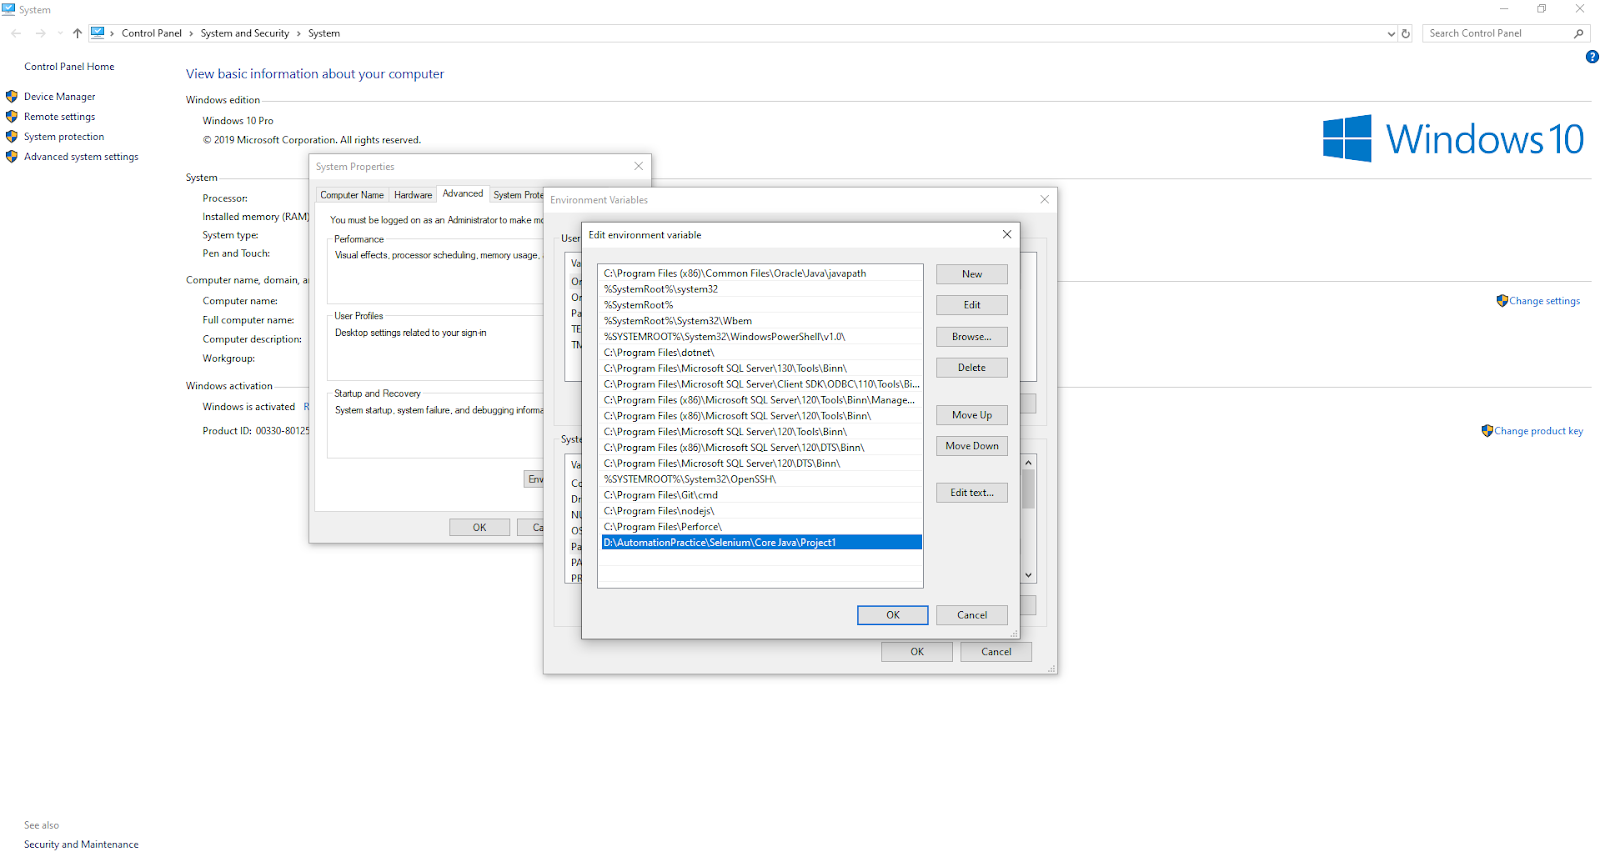
Task: Select the SQL Server\130\Tools\Binn entry
Action: (761, 369)
